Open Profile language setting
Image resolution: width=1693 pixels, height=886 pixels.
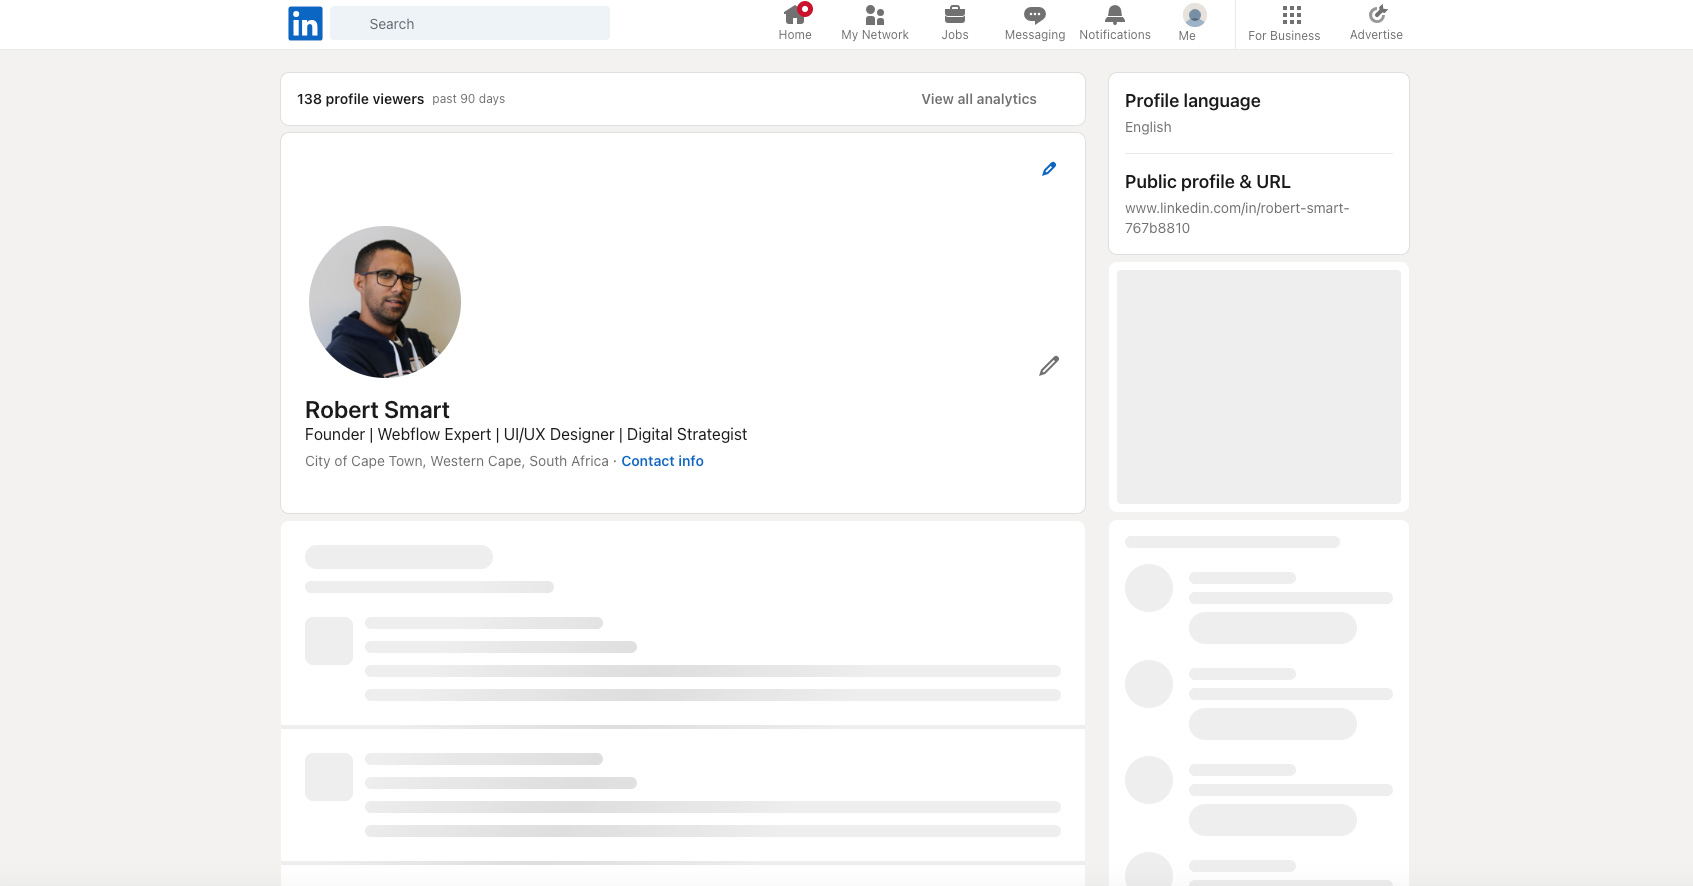tap(1192, 101)
